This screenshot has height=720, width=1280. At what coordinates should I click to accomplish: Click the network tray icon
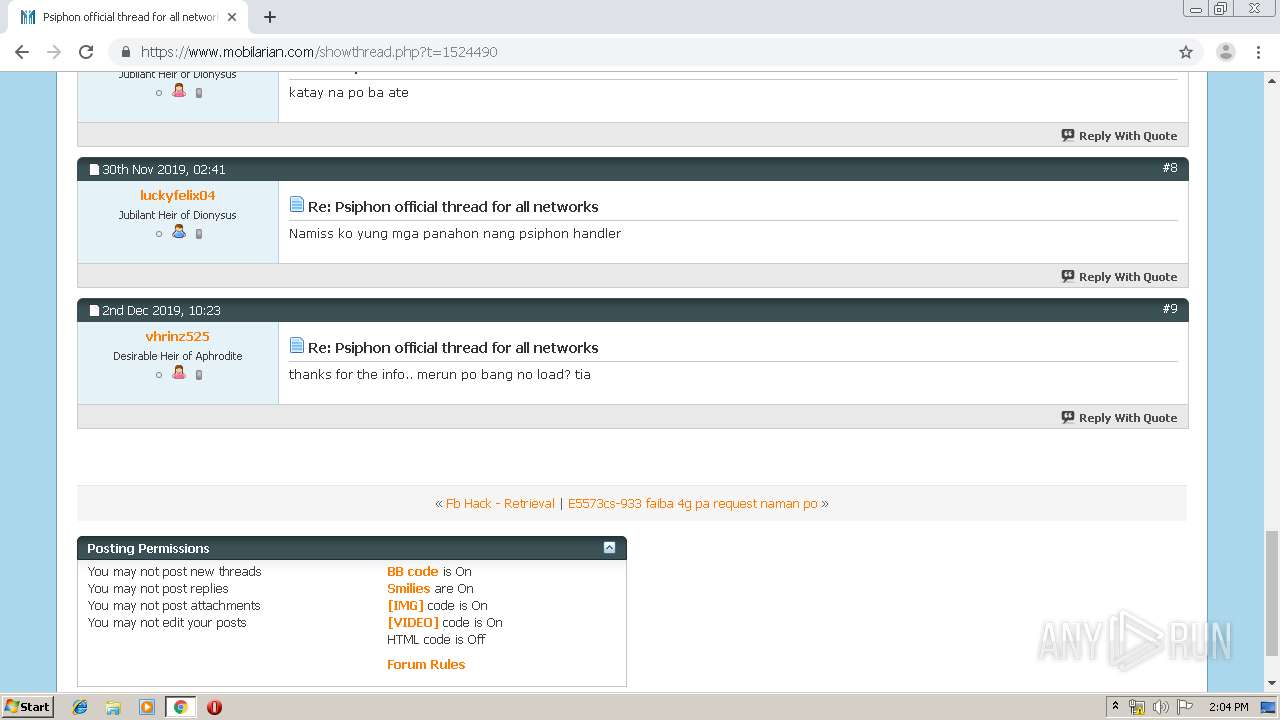(1137, 707)
